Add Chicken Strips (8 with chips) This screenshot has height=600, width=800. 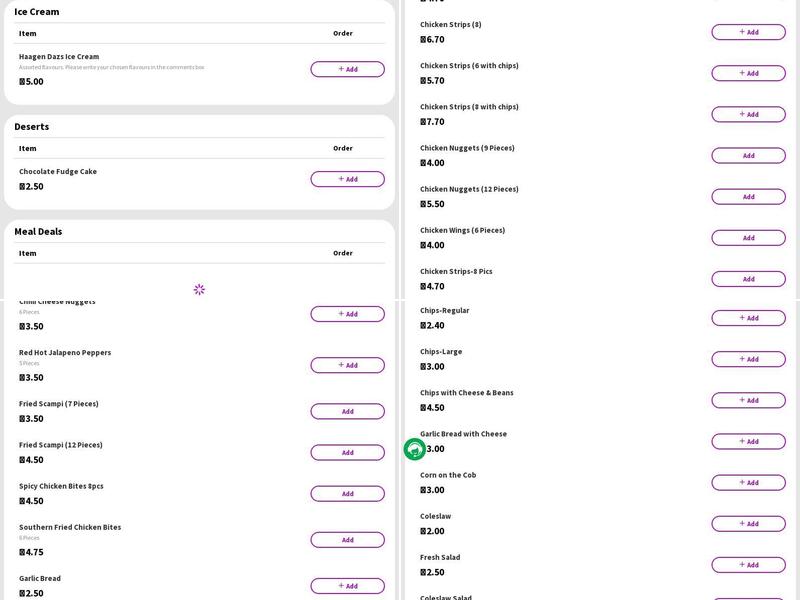[748, 114]
